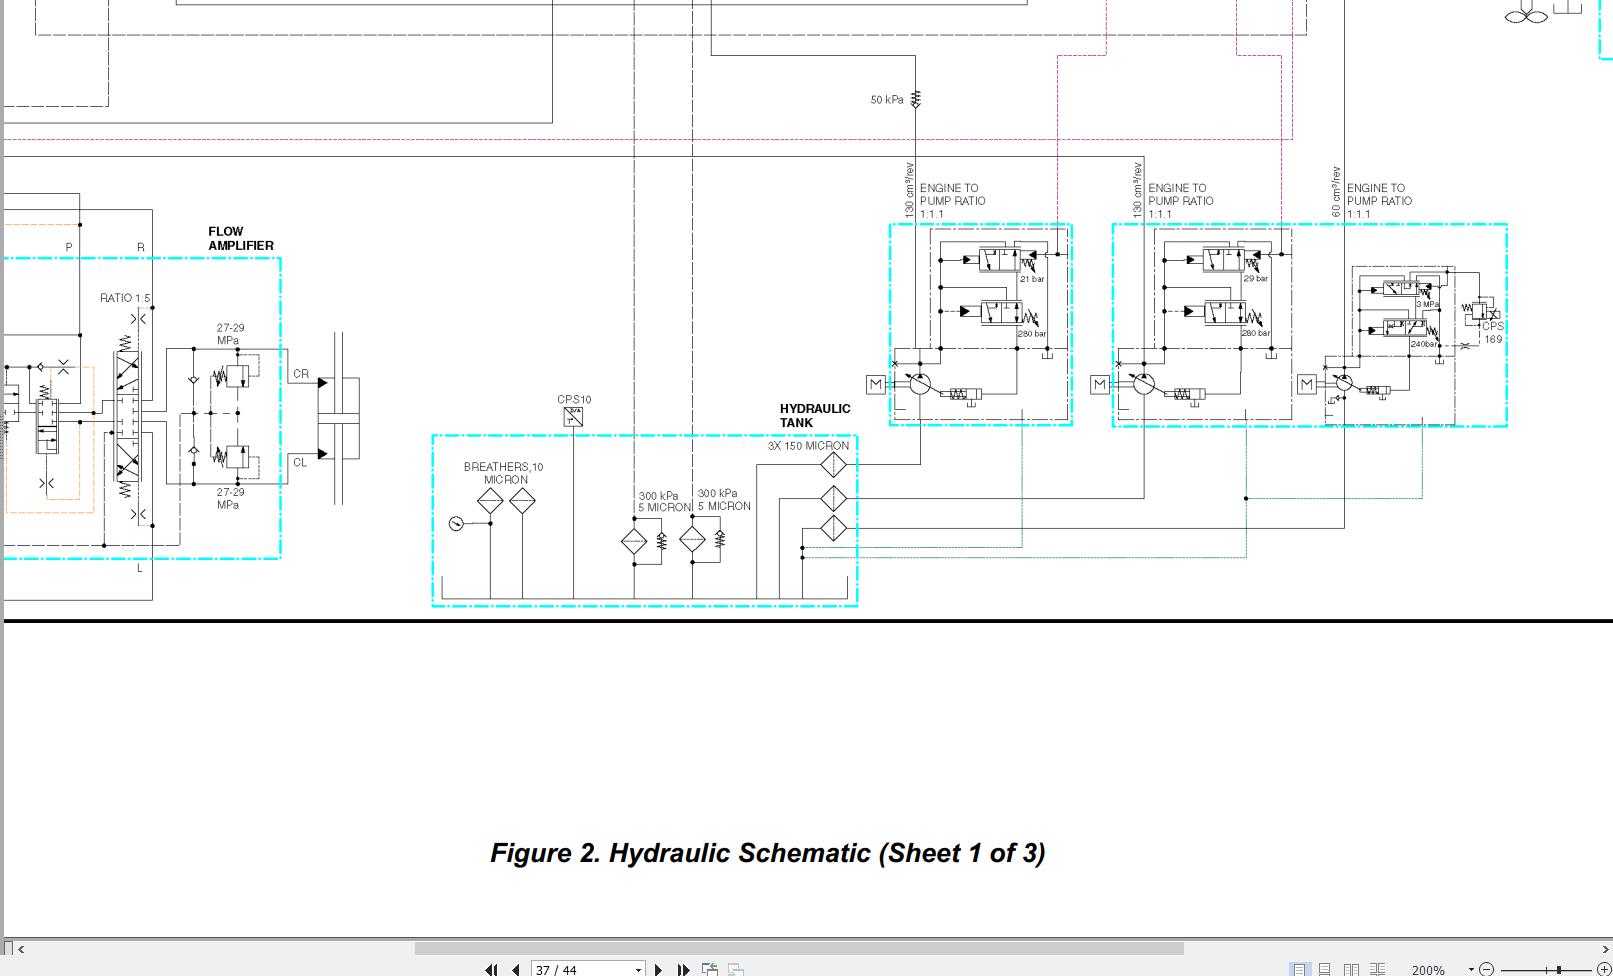Viewport: 1613px width, 976px height.
Task: Click the 21 bar pressure setting label
Action: coord(1032,279)
